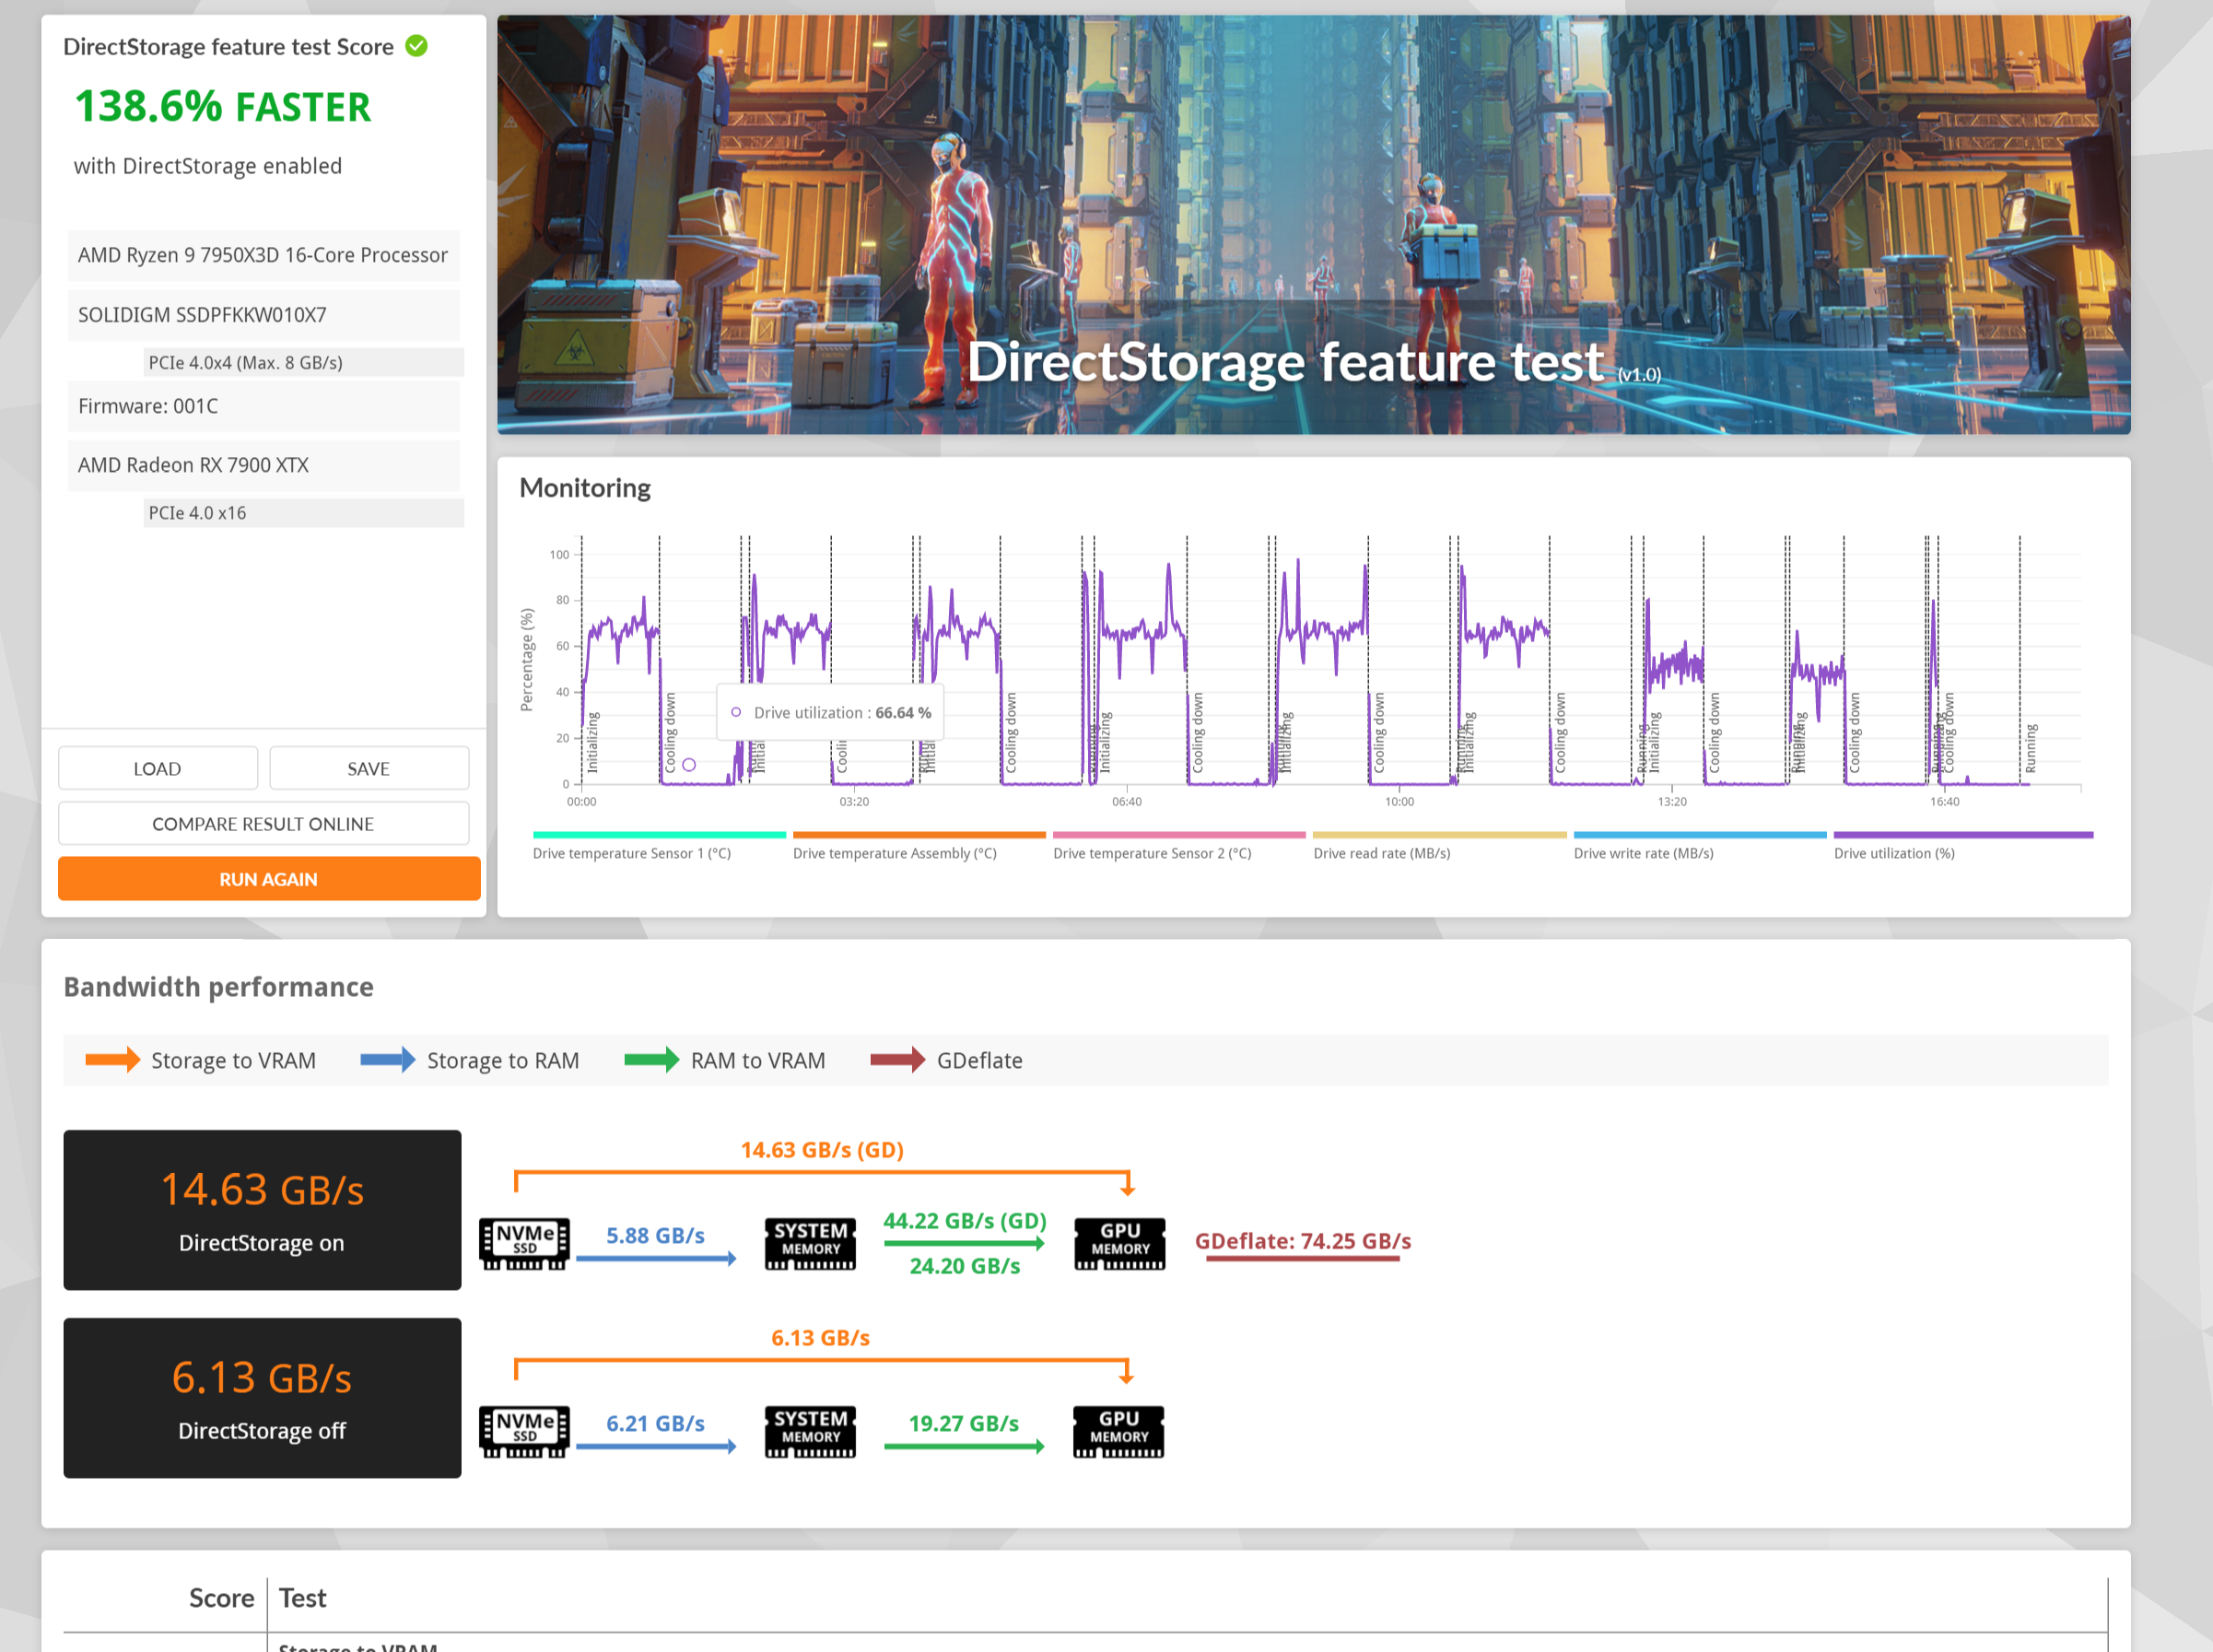Click the orange Storage to VRAM legend arrow
This screenshot has height=1652, width=2213.
[112, 1060]
